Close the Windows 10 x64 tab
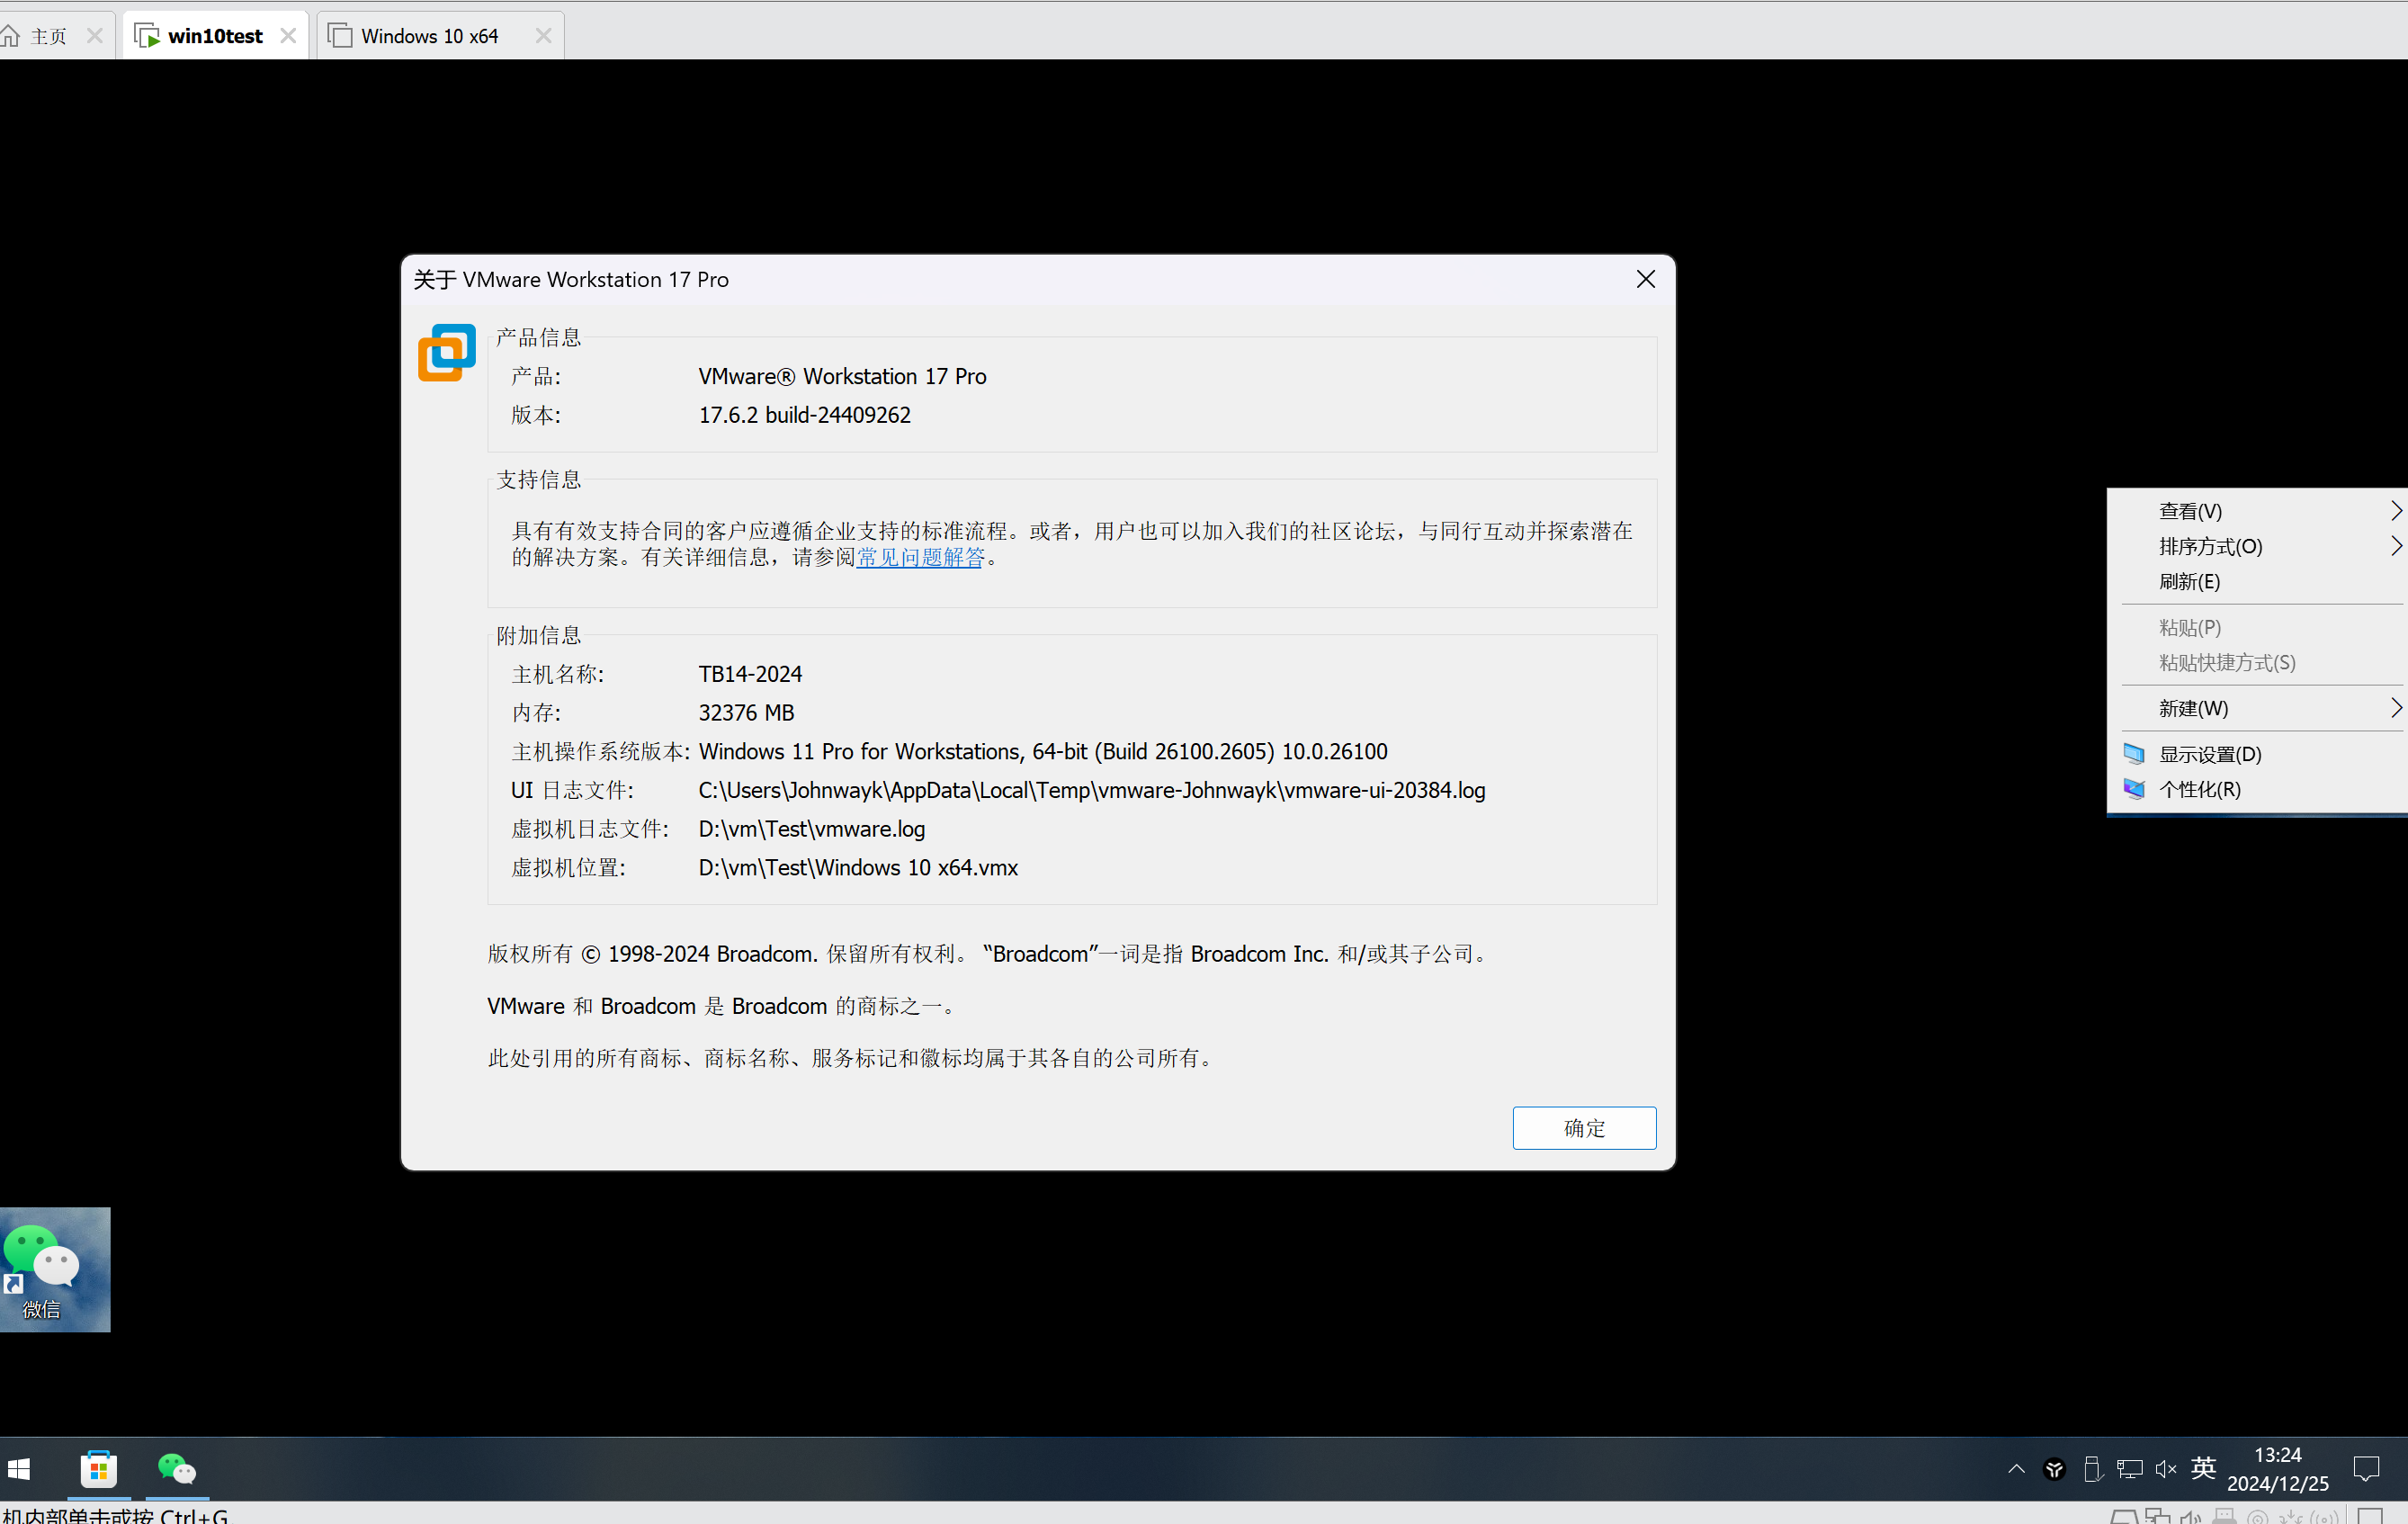This screenshot has height=1524, width=2408. 543,36
